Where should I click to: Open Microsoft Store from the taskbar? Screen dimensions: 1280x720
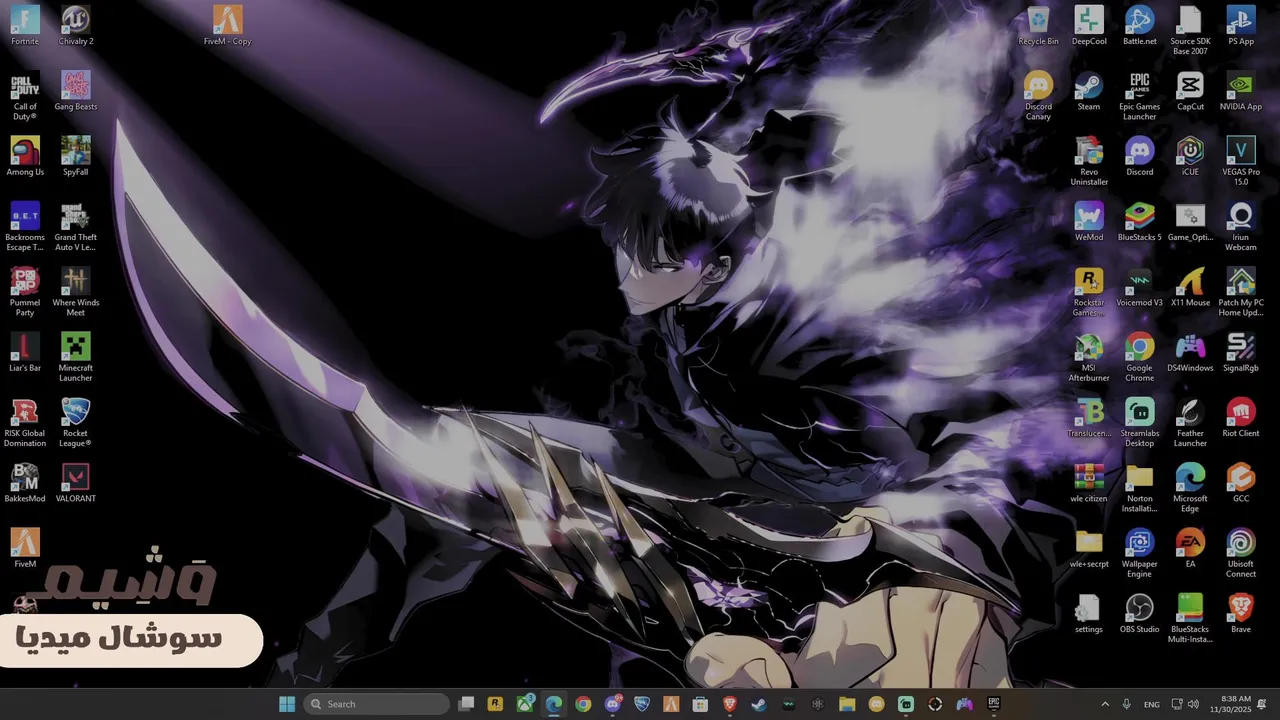click(x=700, y=704)
